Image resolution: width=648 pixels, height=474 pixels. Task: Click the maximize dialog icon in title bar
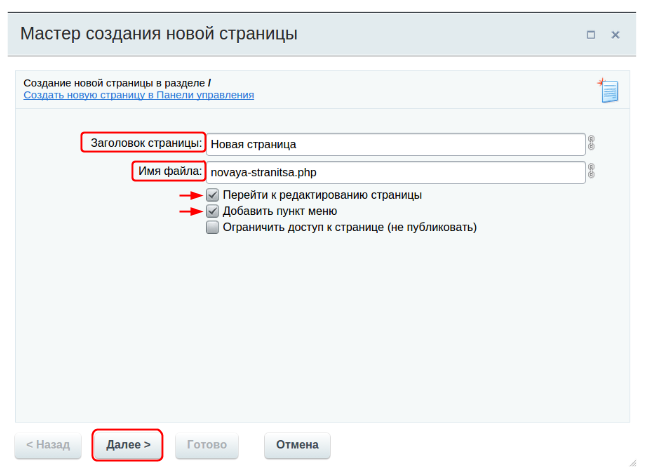click(x=591, y=35)
